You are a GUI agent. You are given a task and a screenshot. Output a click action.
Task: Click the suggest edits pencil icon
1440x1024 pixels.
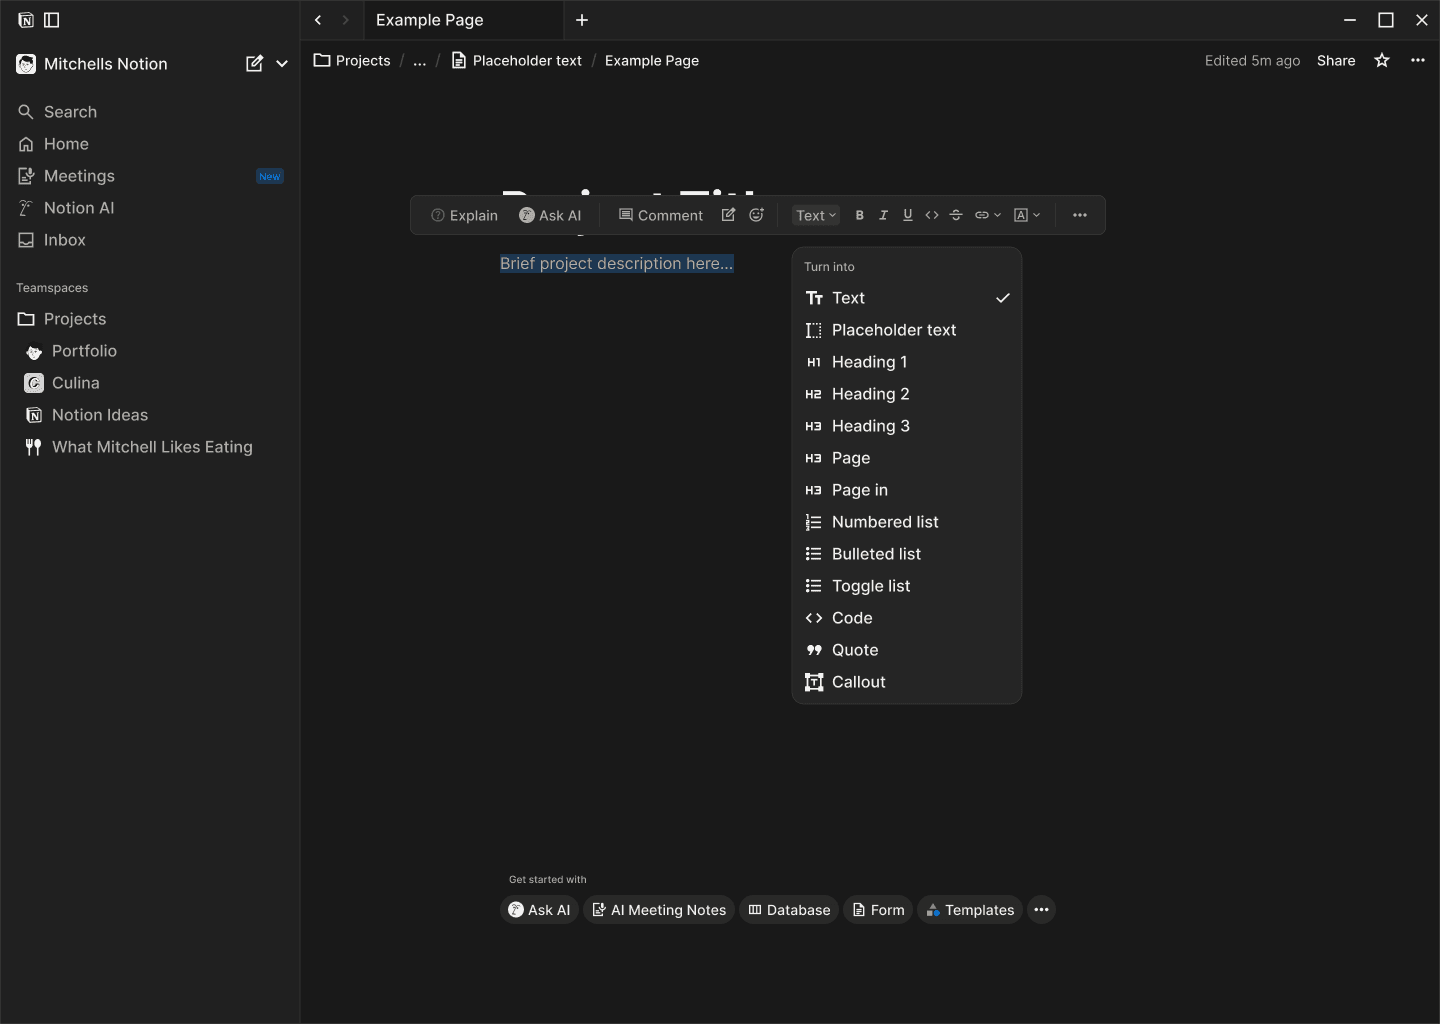pos(729,215)
